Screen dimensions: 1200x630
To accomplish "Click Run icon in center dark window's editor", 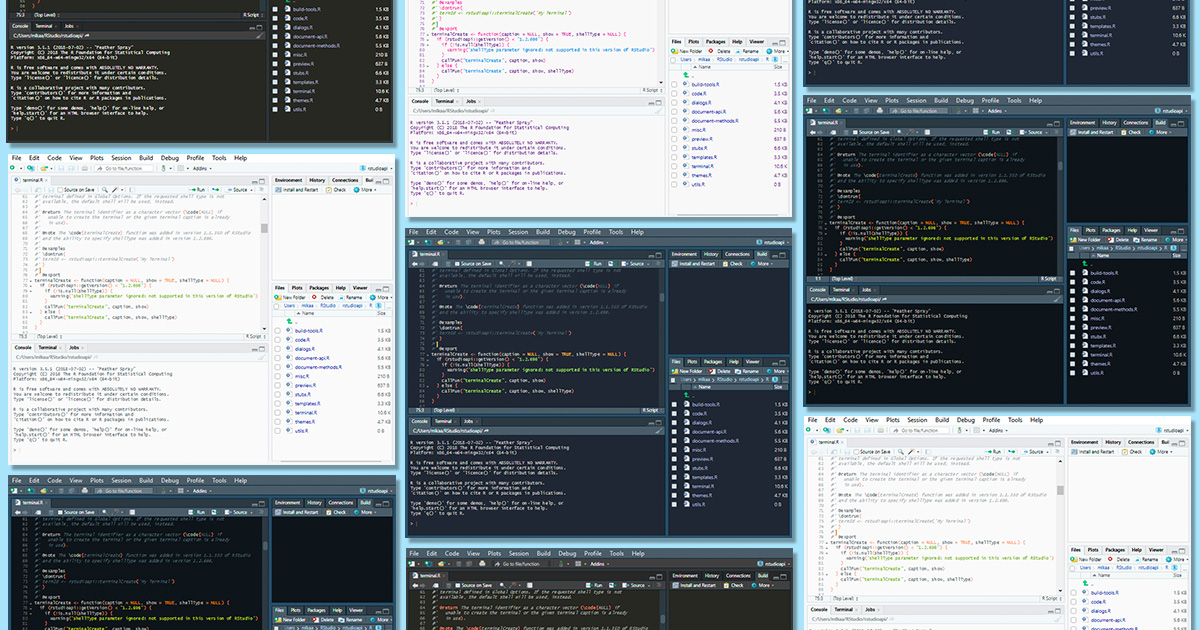I will (590, 263).
